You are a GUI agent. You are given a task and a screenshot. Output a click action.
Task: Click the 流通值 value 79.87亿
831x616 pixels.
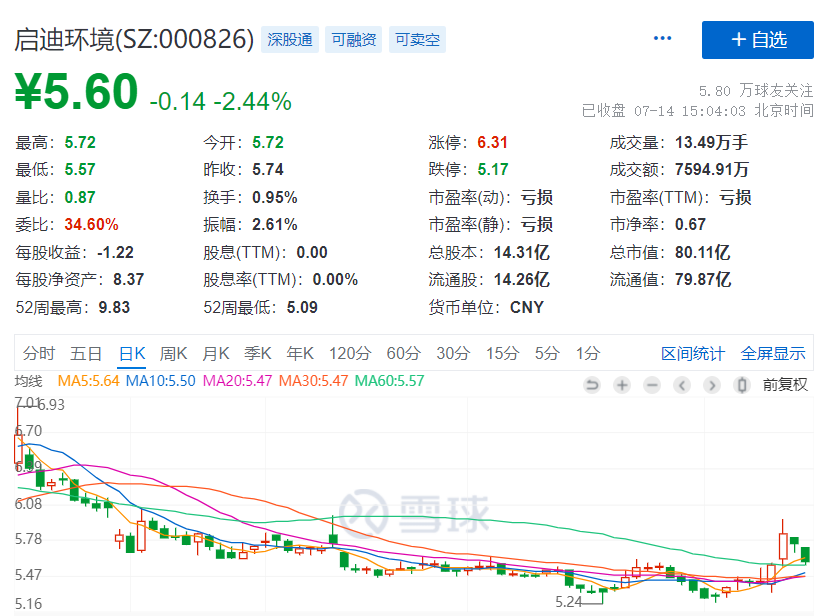pos(703,279)
